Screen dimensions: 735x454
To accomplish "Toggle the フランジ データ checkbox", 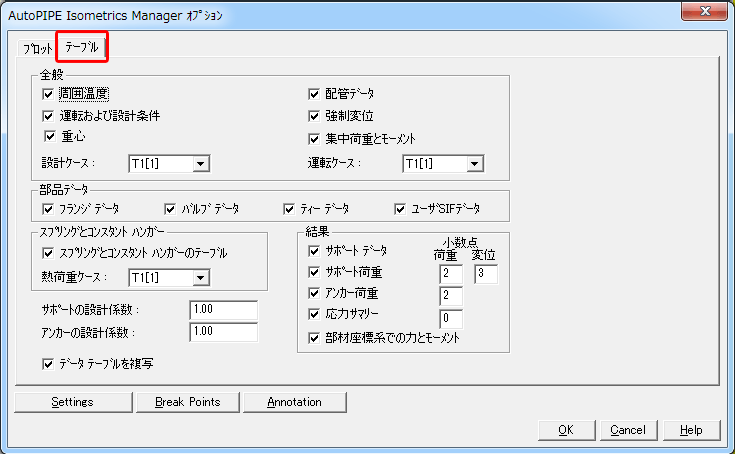I will coord(48,209).
